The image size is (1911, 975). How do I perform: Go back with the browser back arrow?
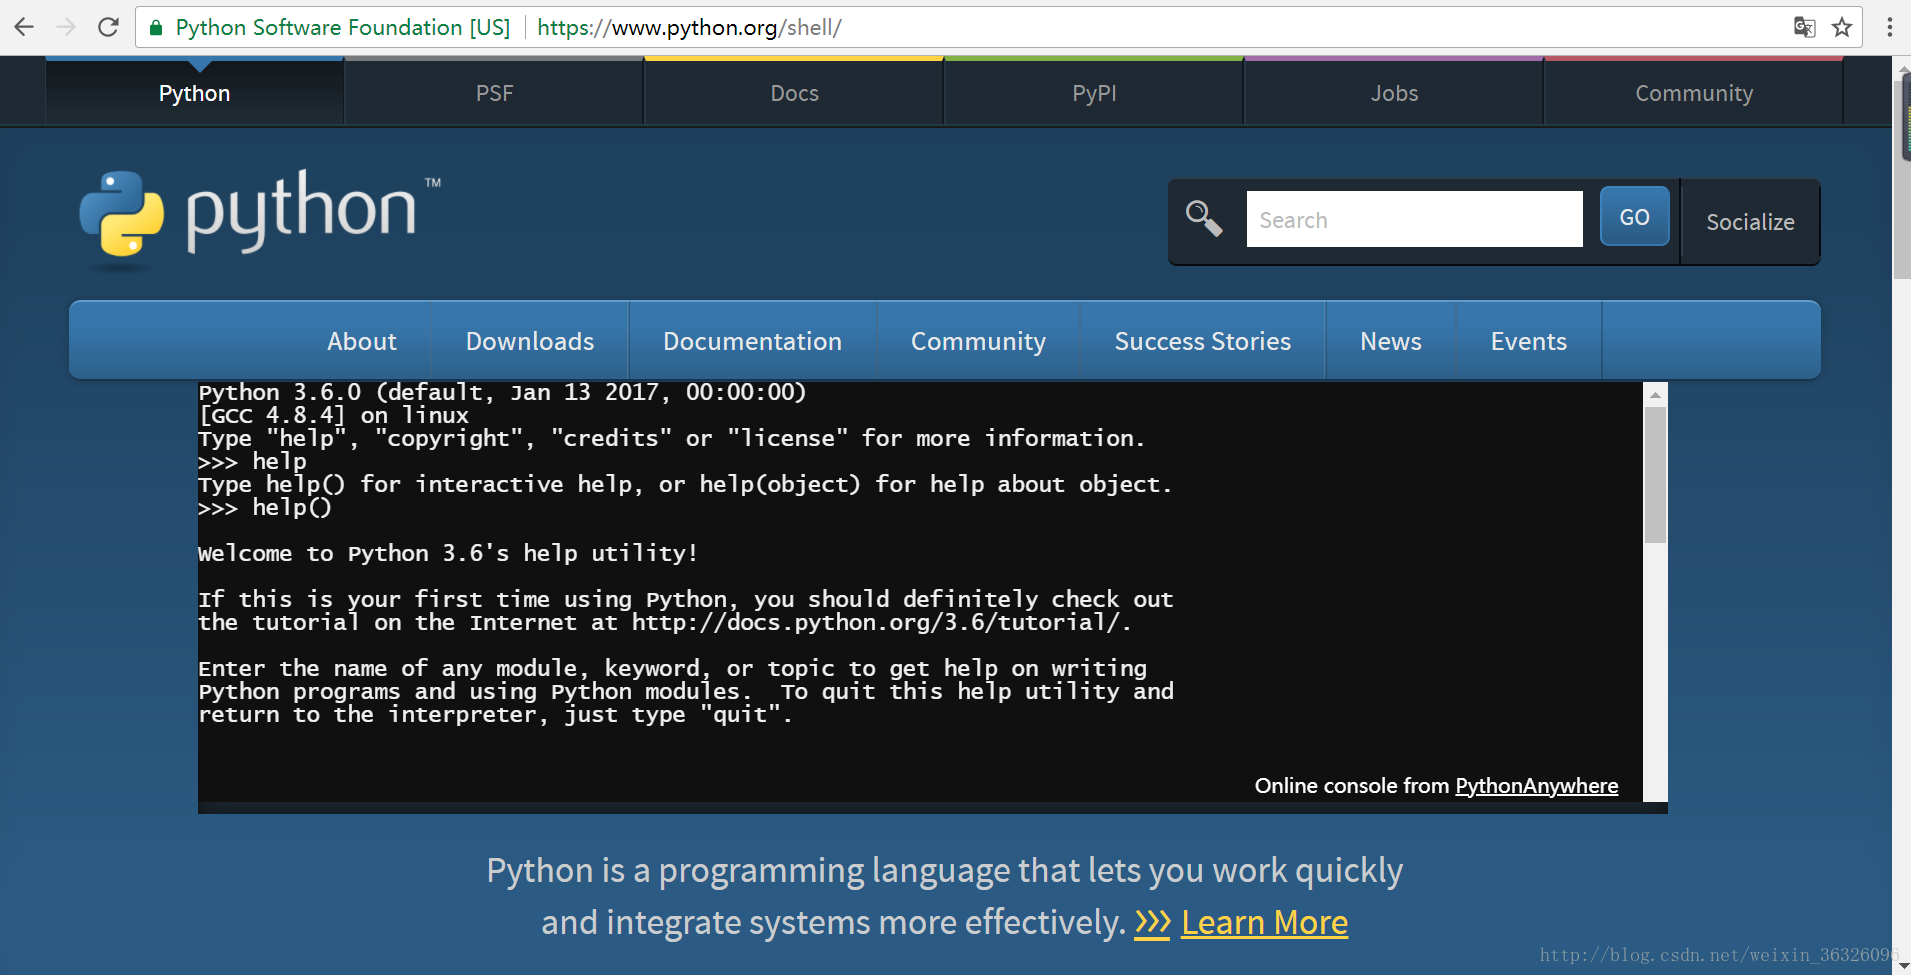24,27
